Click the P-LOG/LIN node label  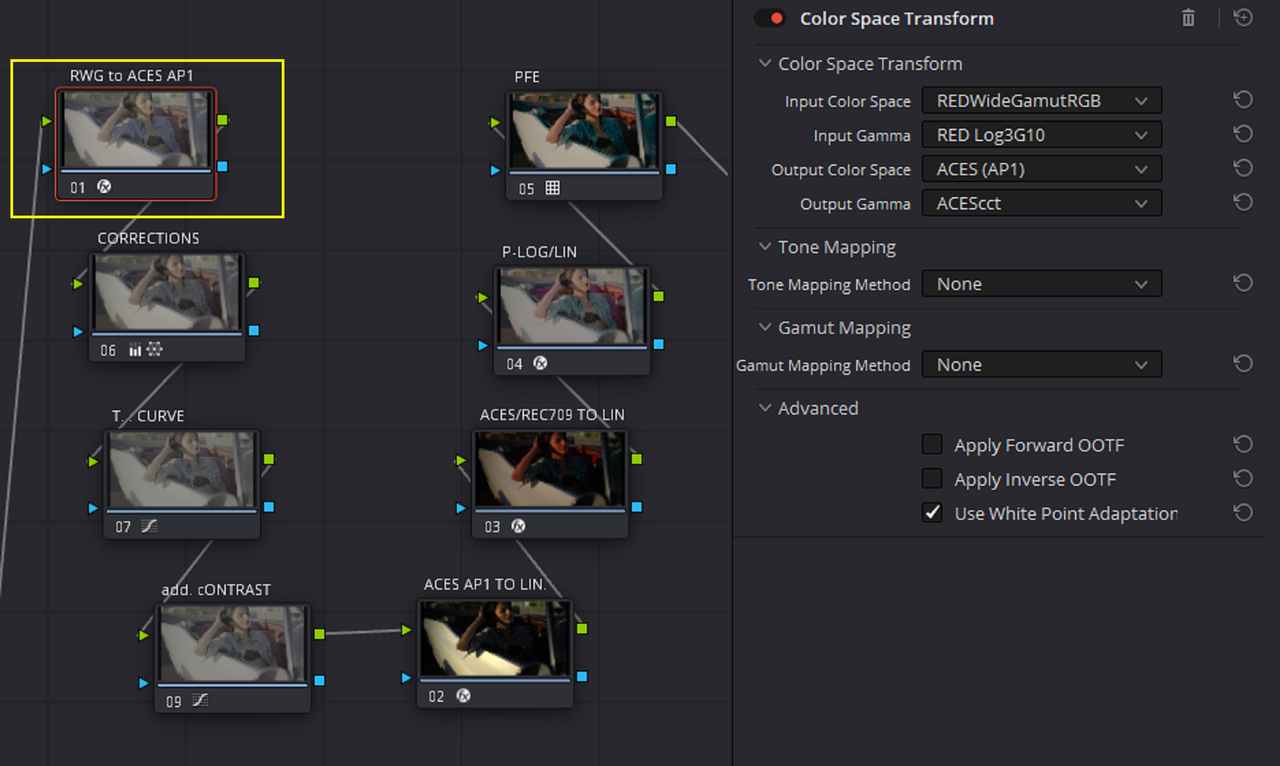539,252
